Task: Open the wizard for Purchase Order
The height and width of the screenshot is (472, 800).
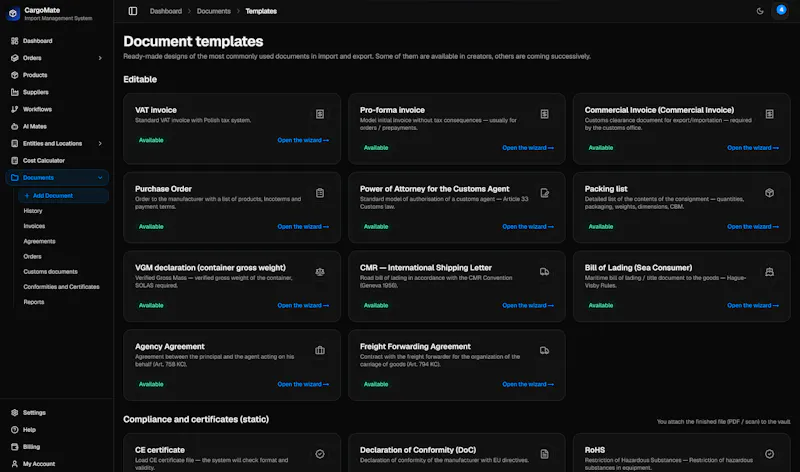Action: [x=303, y=227]
